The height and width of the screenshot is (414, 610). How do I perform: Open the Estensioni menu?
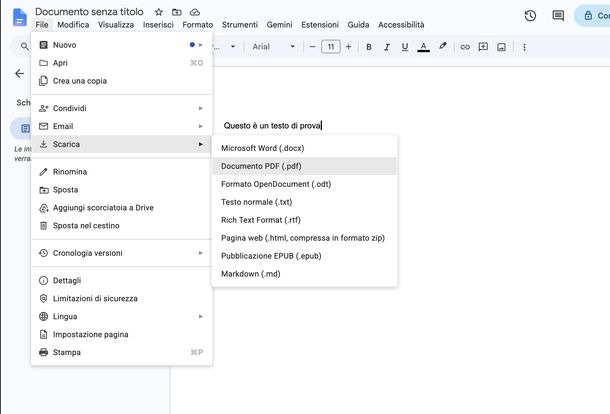point(320,25)
